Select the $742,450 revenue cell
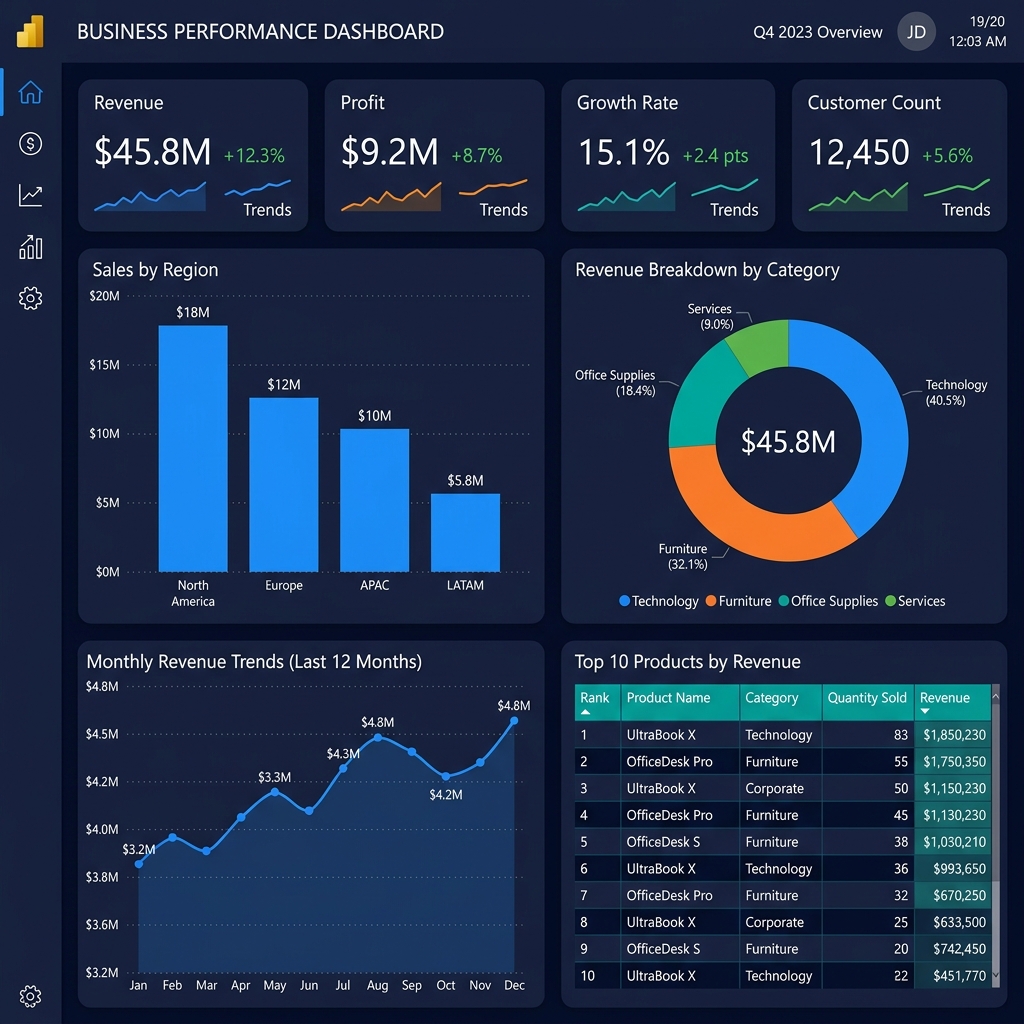 pos(953,949)
